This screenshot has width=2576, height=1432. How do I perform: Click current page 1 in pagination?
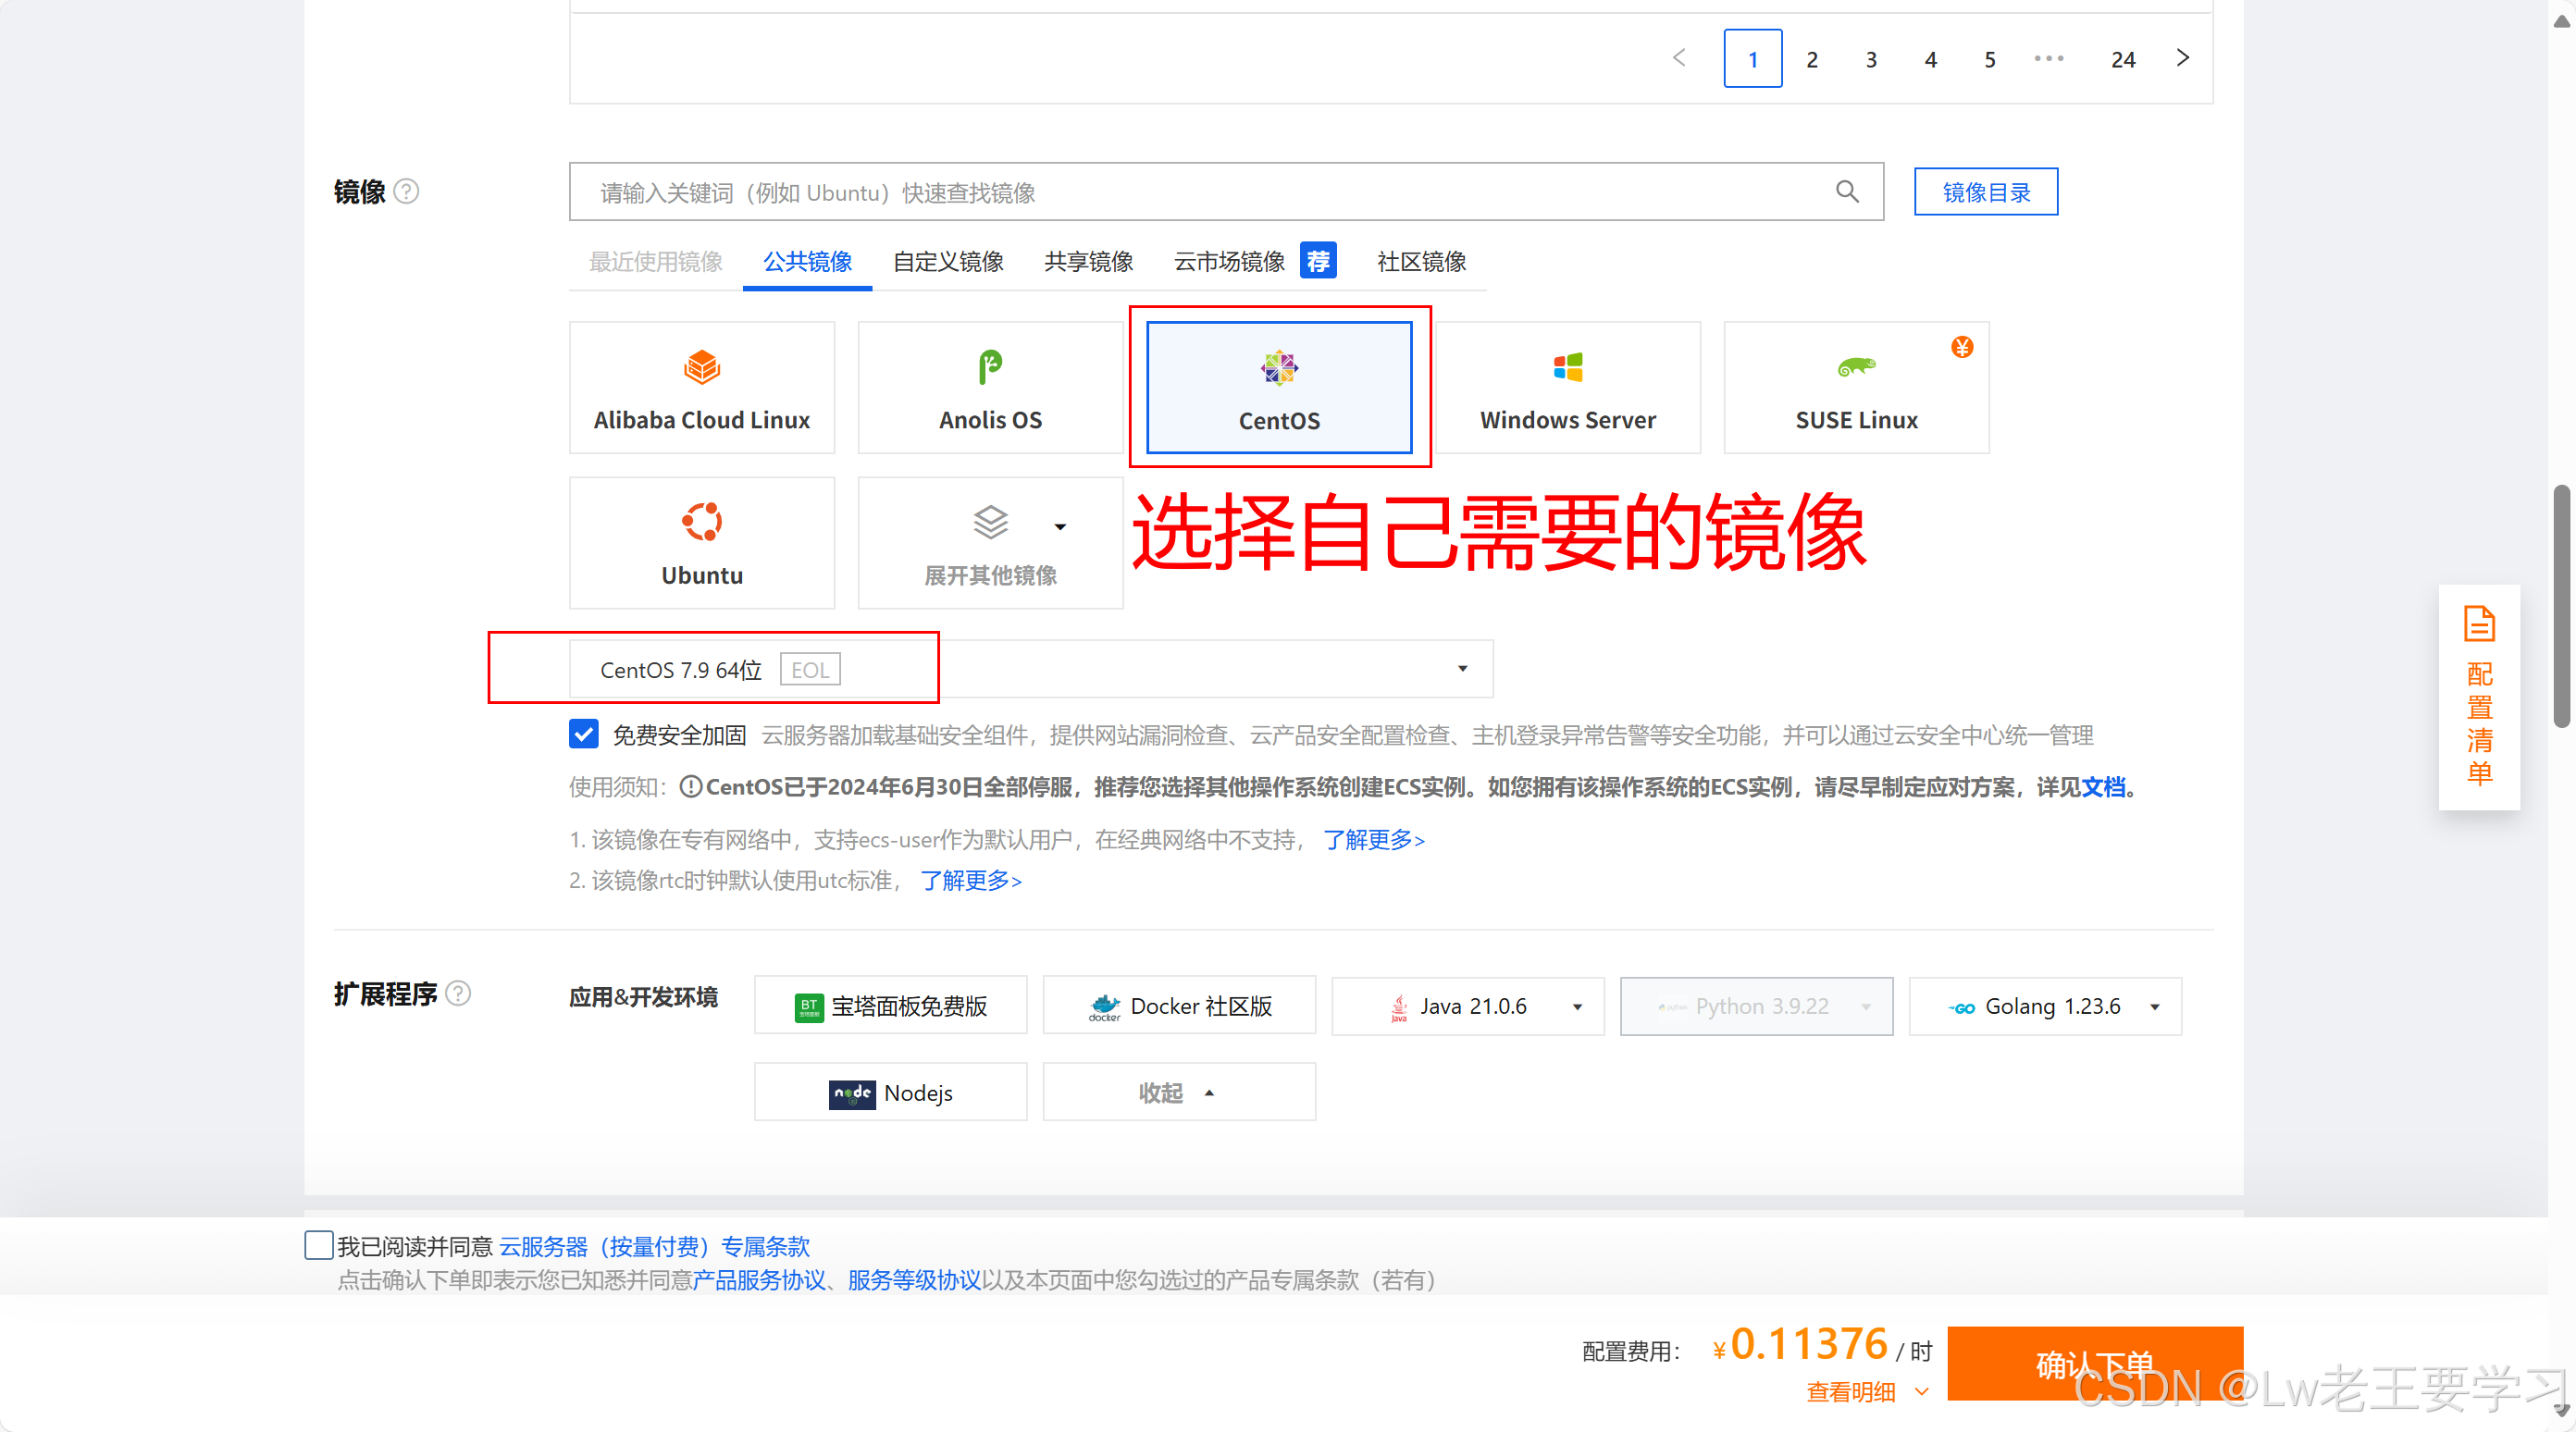click(1753, 59)
